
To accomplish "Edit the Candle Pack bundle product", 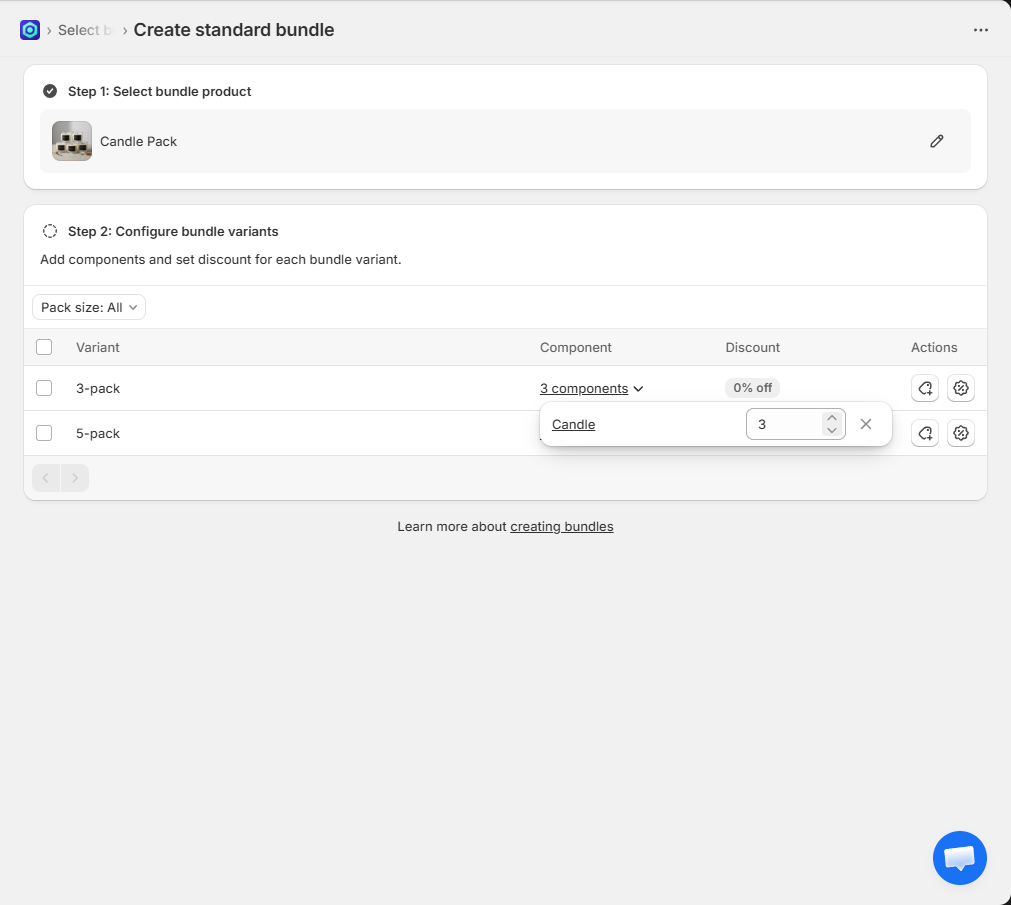I will pos(936,141).
